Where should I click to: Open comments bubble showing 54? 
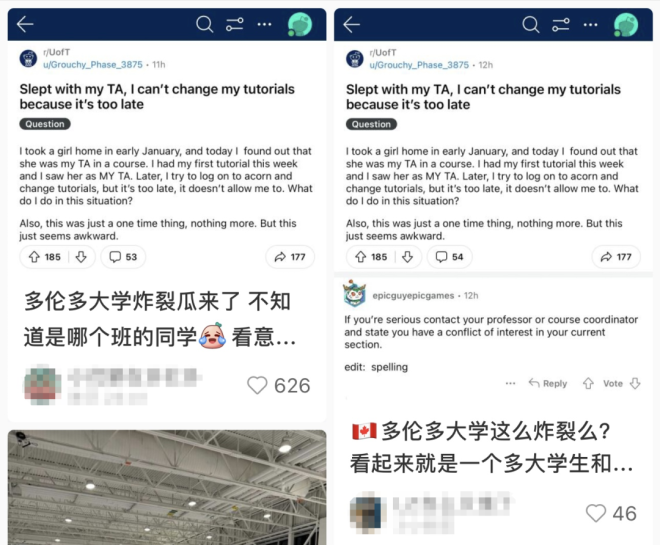coord(449,257)
